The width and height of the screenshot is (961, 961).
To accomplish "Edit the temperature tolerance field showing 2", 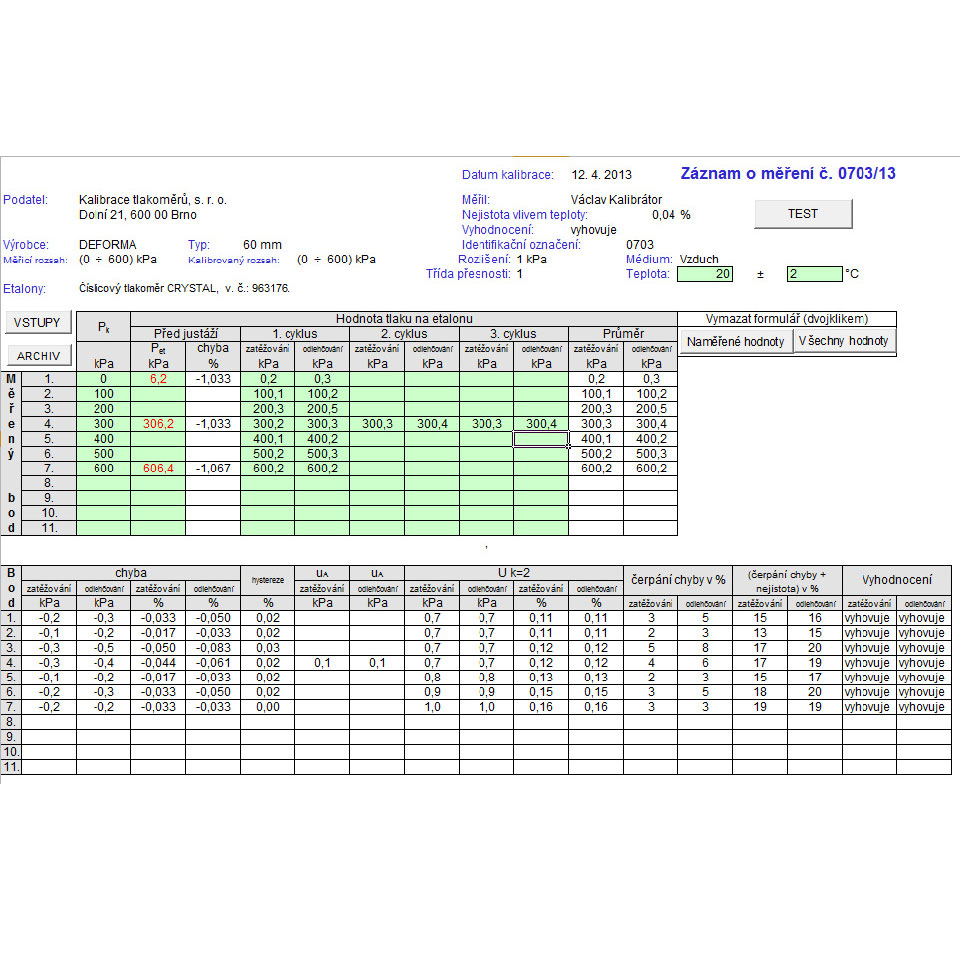I will [815, 274].
